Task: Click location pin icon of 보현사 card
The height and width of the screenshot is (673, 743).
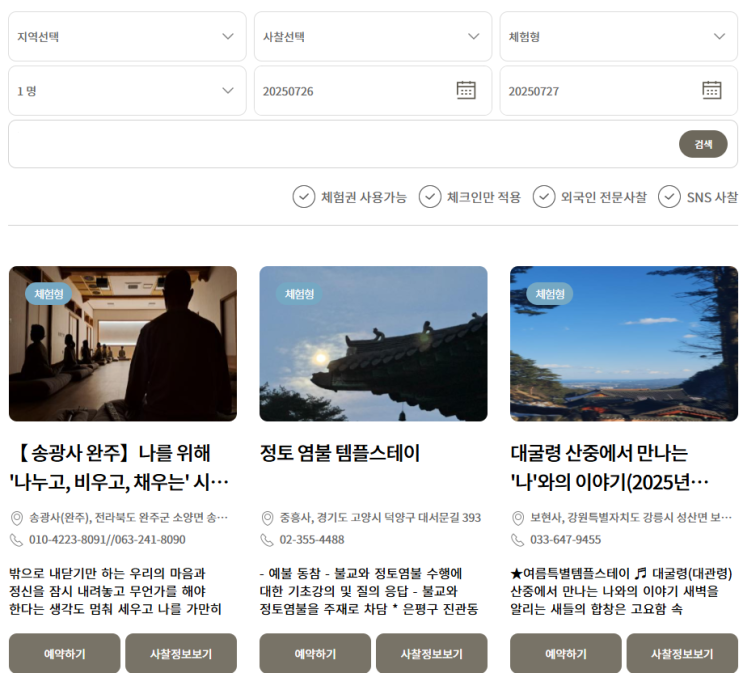Action: coord(518,518)
